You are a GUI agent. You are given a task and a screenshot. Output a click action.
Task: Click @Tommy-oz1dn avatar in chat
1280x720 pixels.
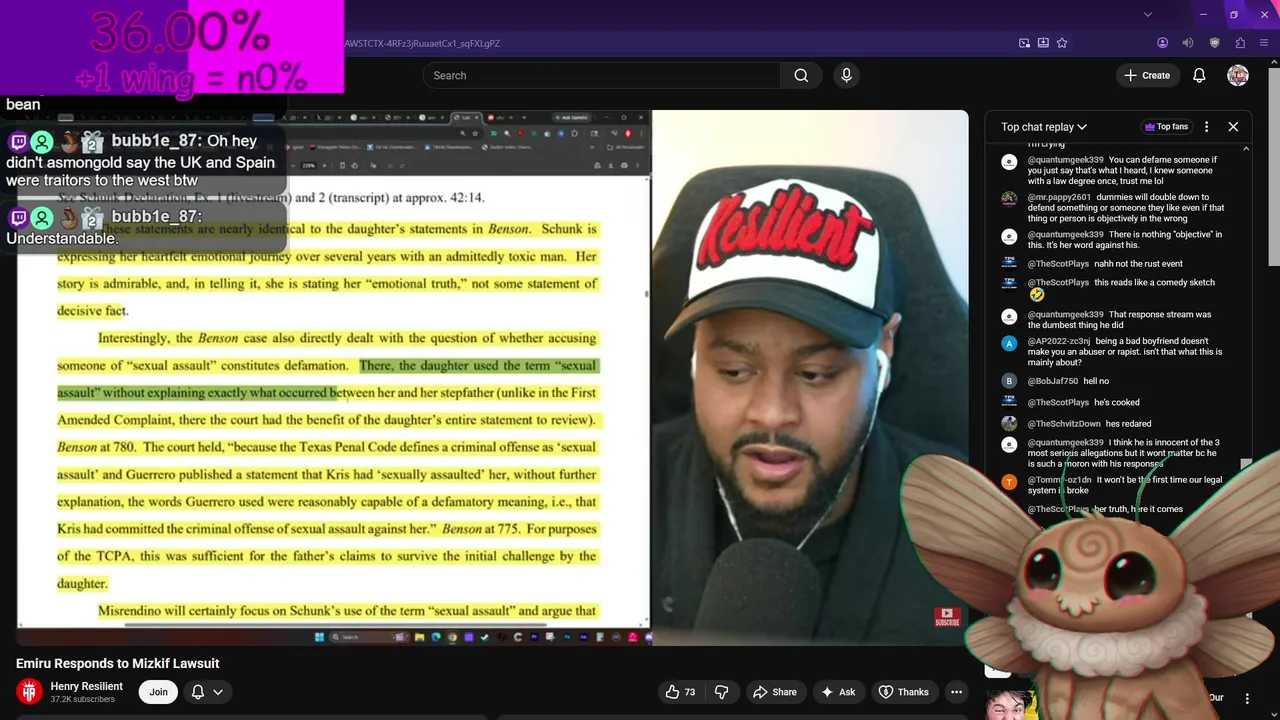coord(1009,481)
